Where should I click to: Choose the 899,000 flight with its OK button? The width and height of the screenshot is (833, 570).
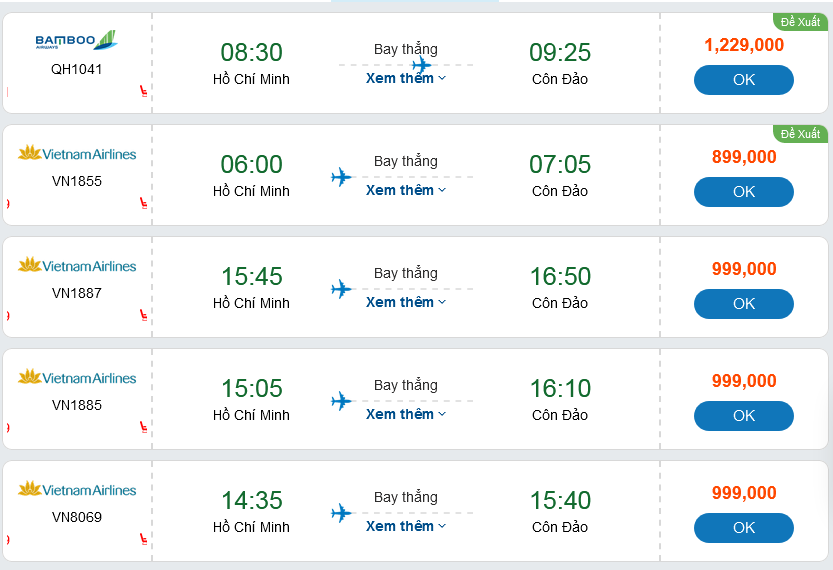(744, 192)
